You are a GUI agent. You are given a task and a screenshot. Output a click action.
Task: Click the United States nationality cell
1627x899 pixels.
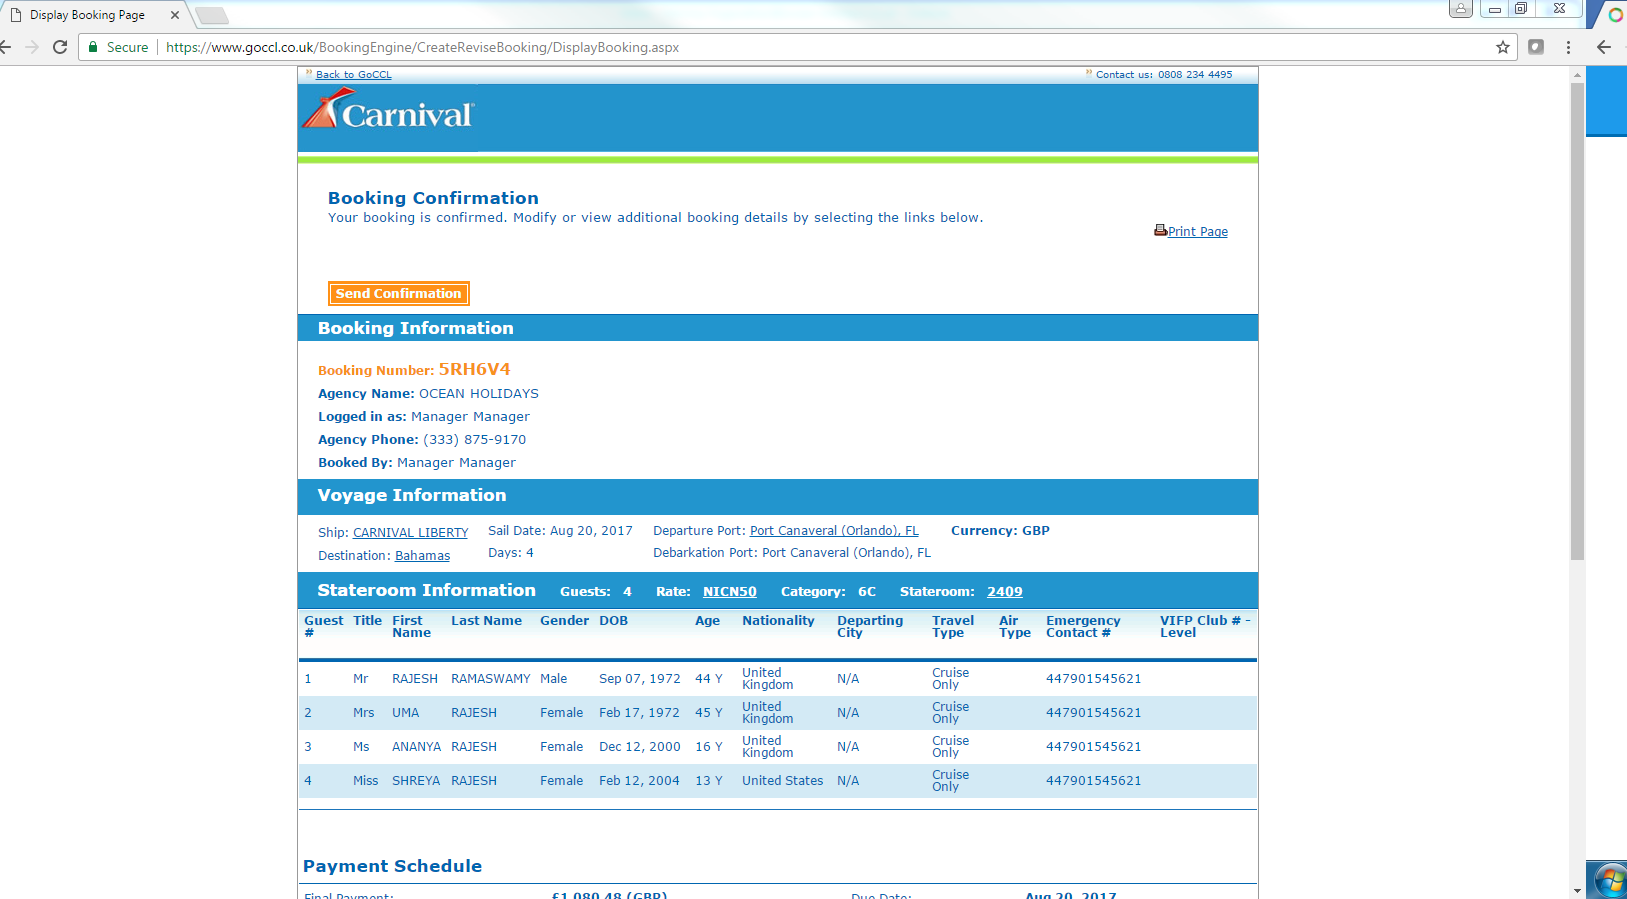tap(783, 781)
